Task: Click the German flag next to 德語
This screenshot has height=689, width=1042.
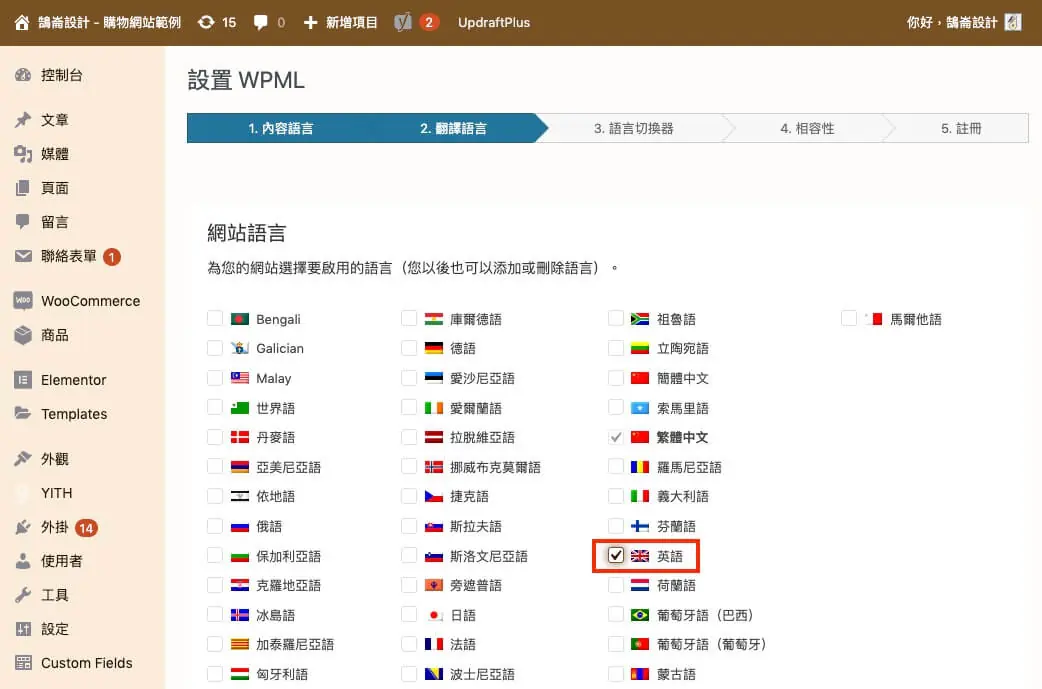Action: (434, 348)
